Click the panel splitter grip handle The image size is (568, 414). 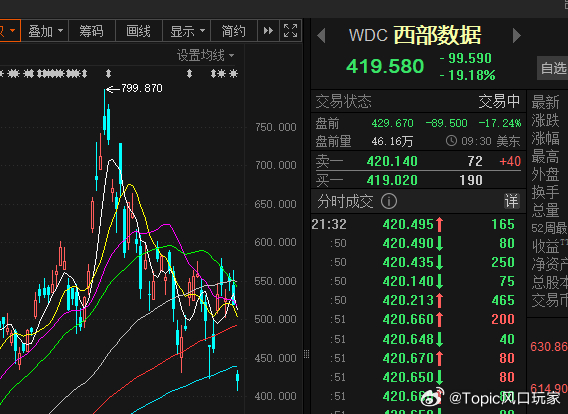(306, 354)
